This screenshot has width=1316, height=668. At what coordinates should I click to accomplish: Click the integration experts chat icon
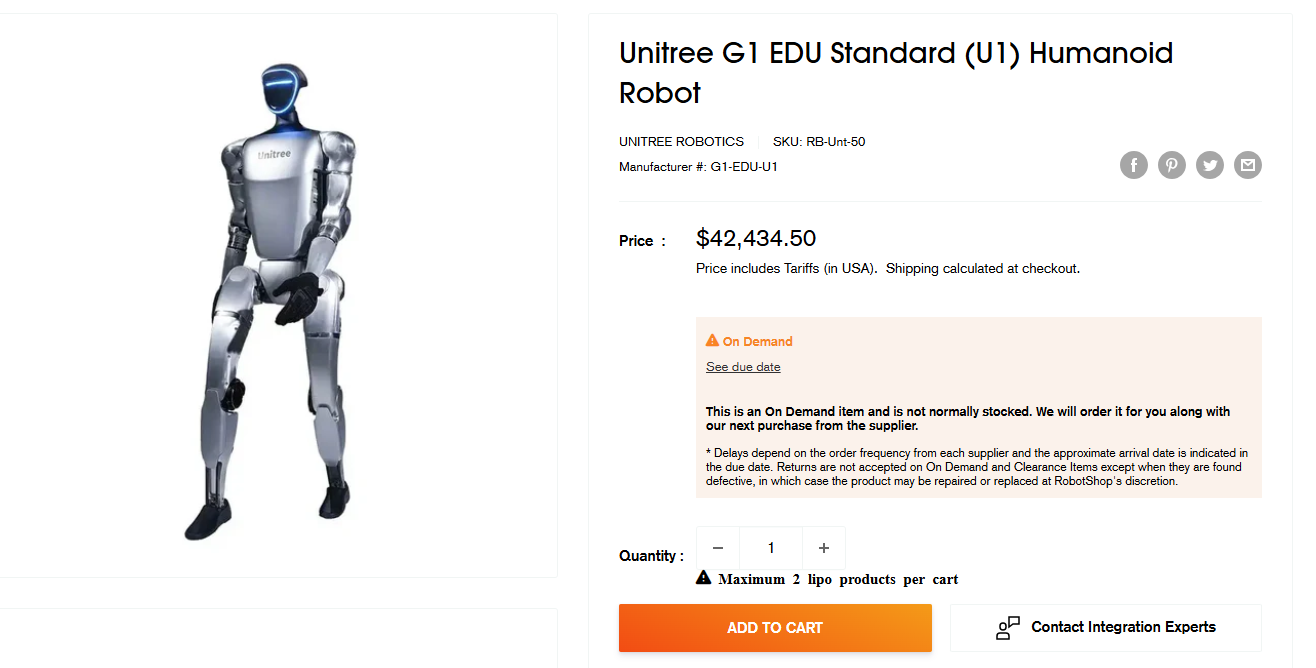(1007, 628)
